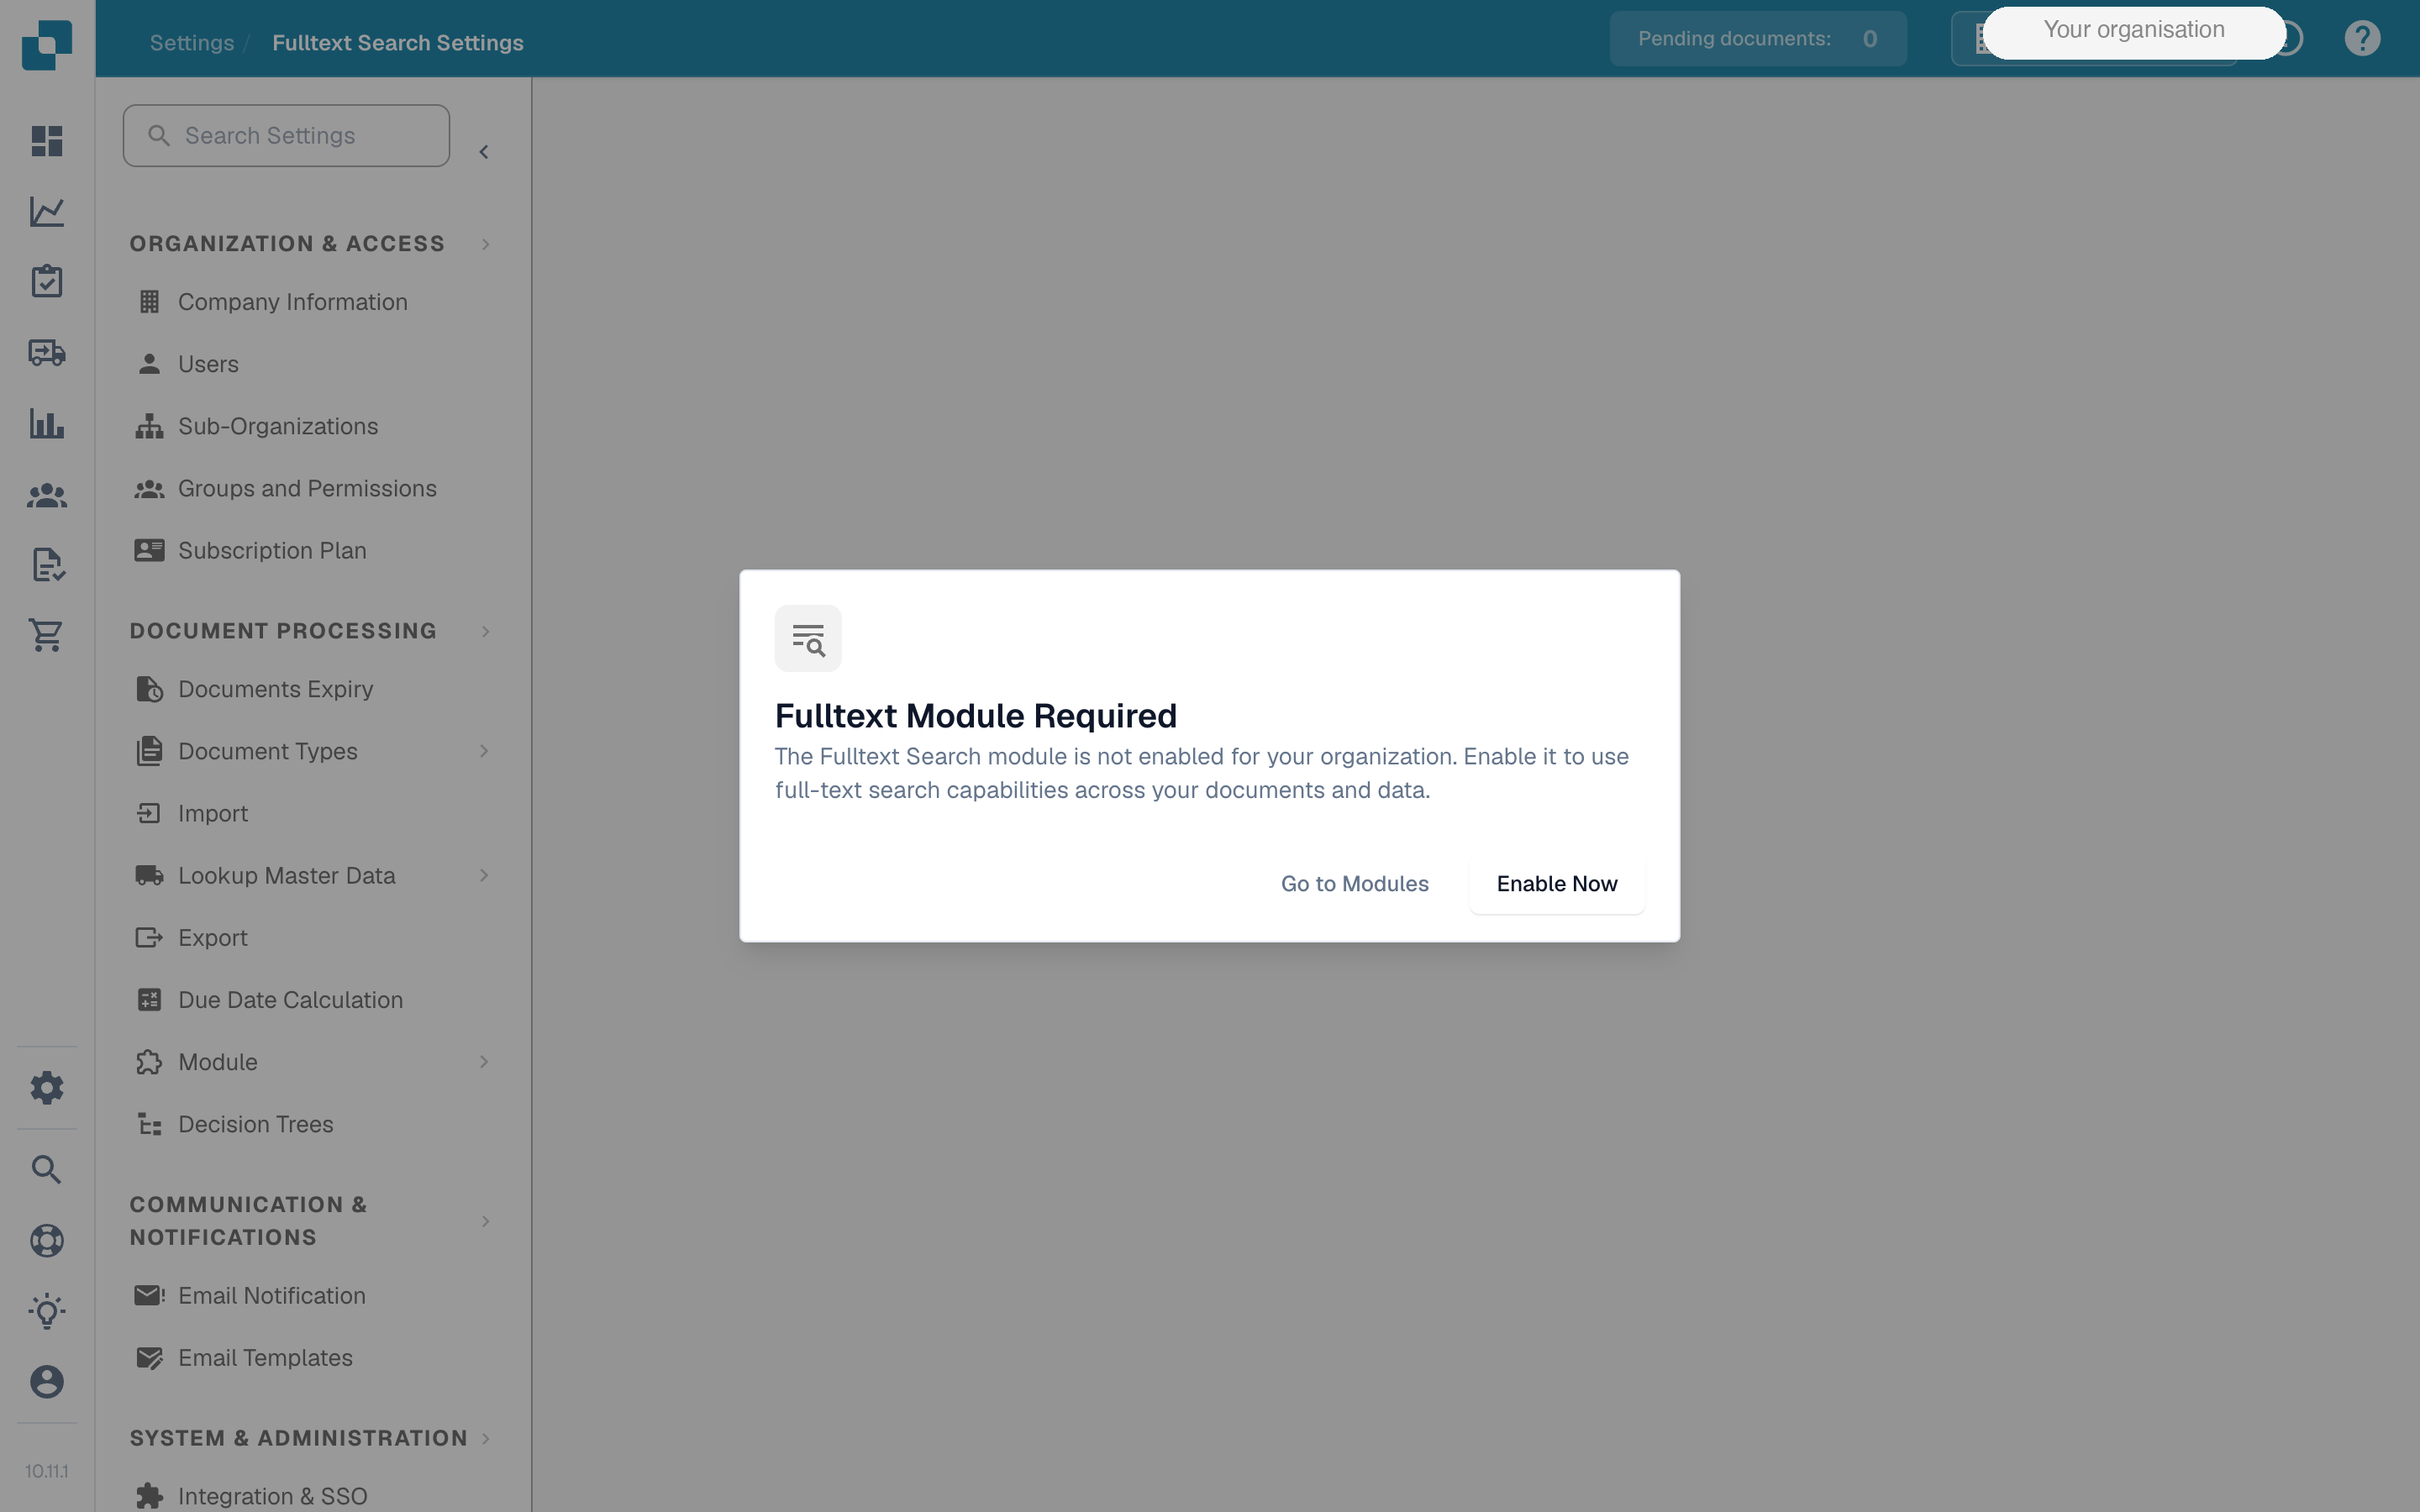Open the user account profile icon

[x=47, y=1382]
